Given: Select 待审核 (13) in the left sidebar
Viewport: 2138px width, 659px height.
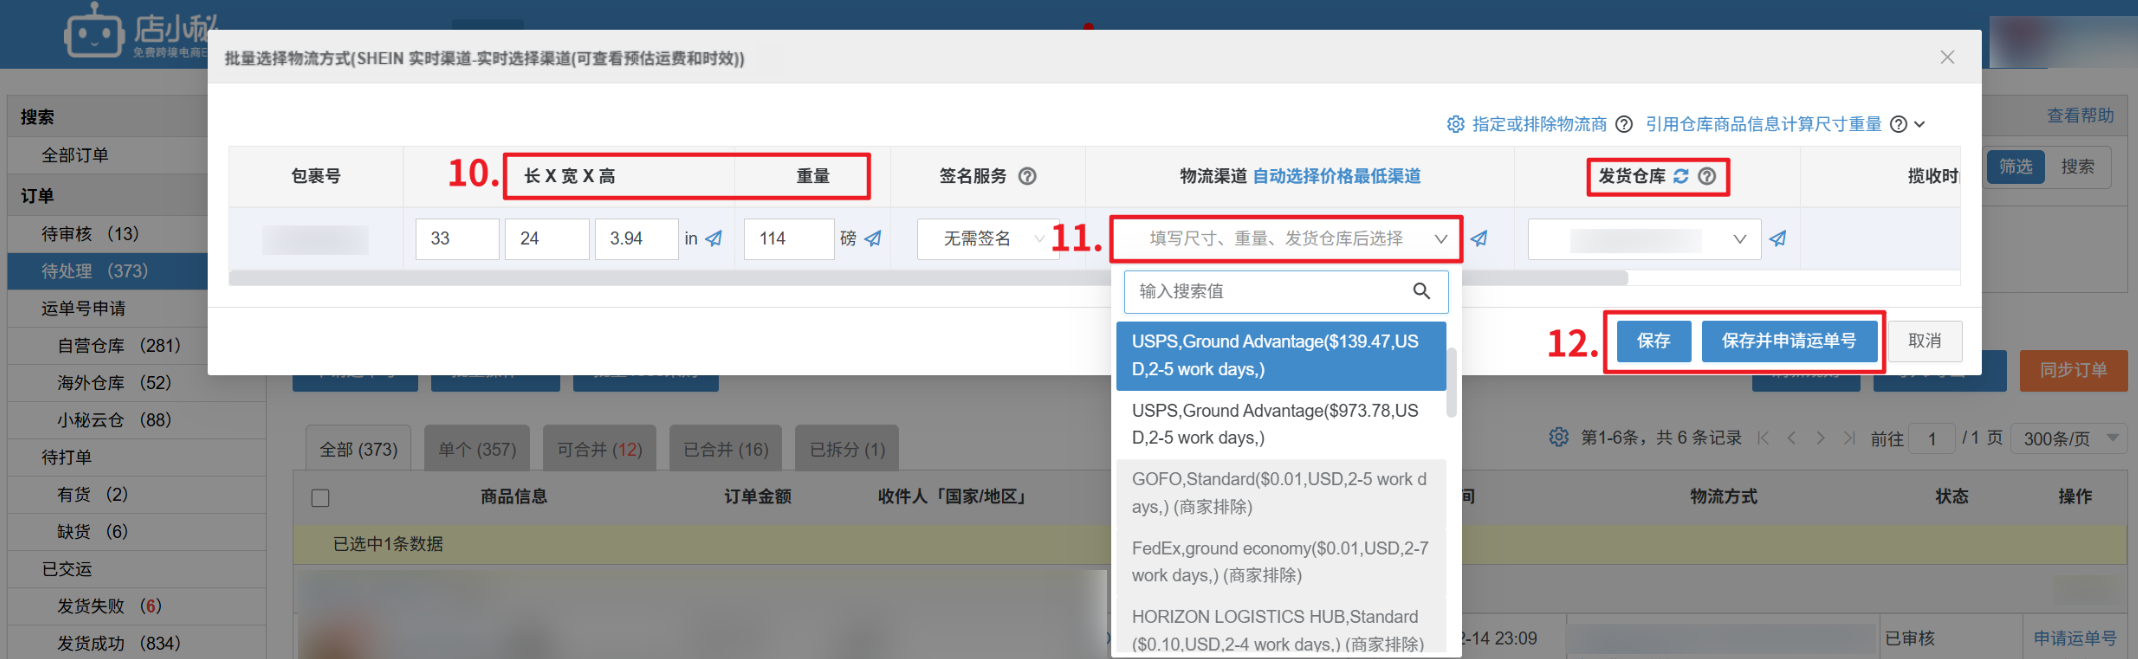Looking at the screenshot, I should 90,234.
